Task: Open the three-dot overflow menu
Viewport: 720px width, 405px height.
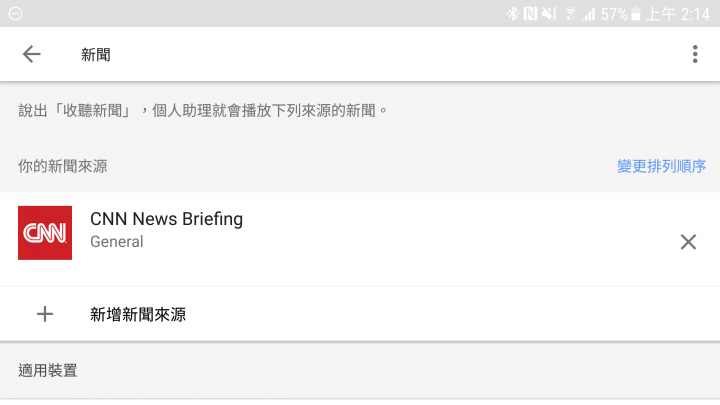Action: 695,54
